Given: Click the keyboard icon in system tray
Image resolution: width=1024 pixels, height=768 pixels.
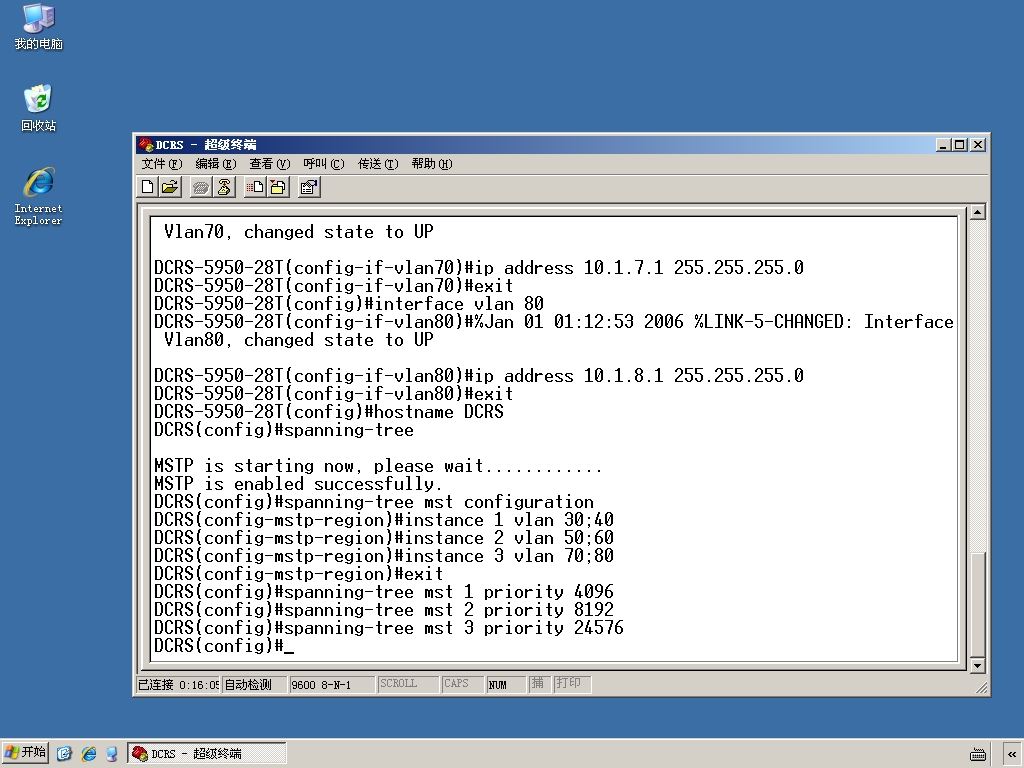Looking at the screenshot, I should pyautogui.click(x=978, y=754).
